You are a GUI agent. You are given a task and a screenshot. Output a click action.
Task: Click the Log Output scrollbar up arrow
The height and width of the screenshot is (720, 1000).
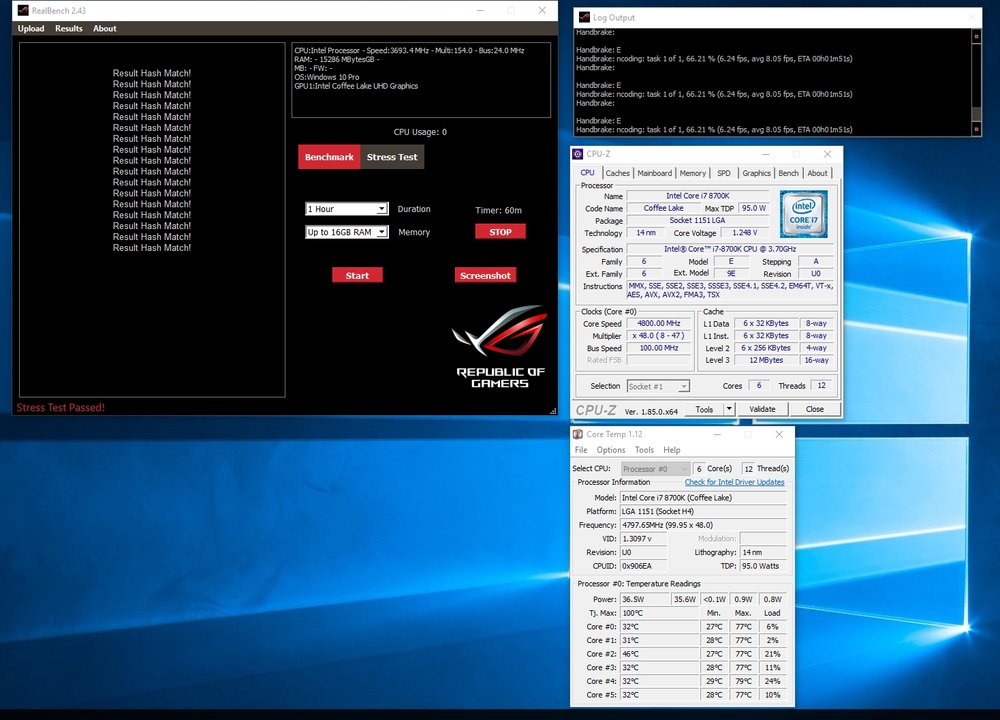976,36
